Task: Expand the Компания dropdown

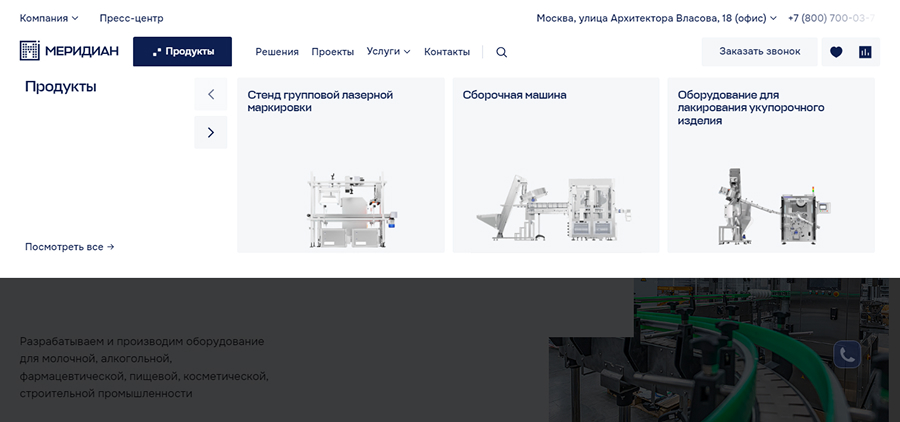Action: pyautogui.click(x=49, y=18)
